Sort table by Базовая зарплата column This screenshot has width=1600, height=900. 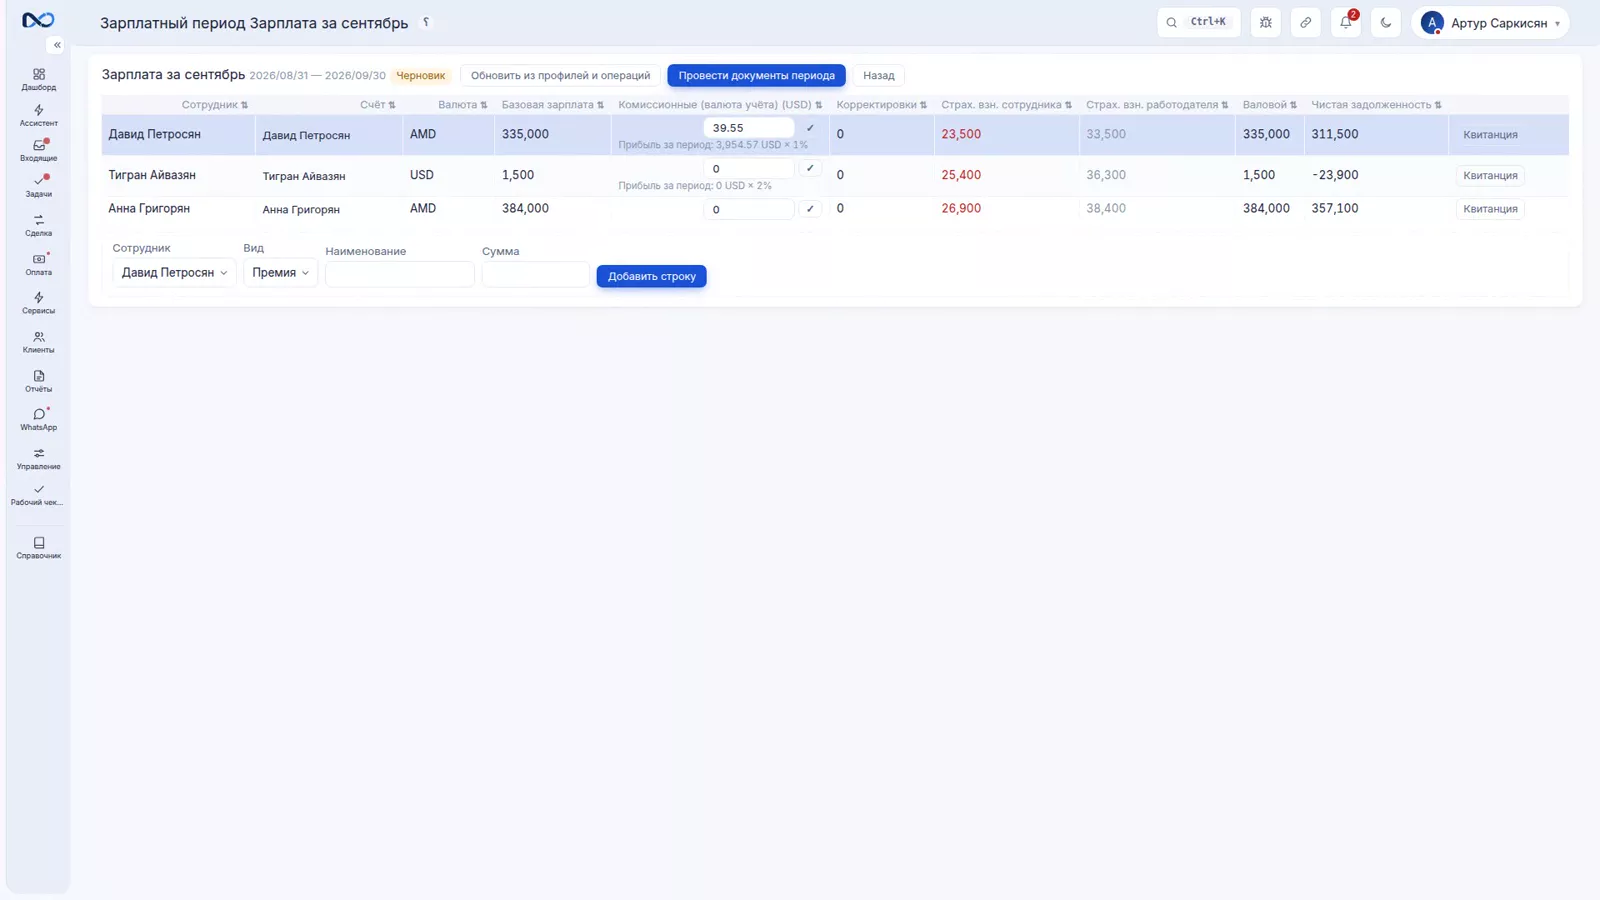pos(552,105)
